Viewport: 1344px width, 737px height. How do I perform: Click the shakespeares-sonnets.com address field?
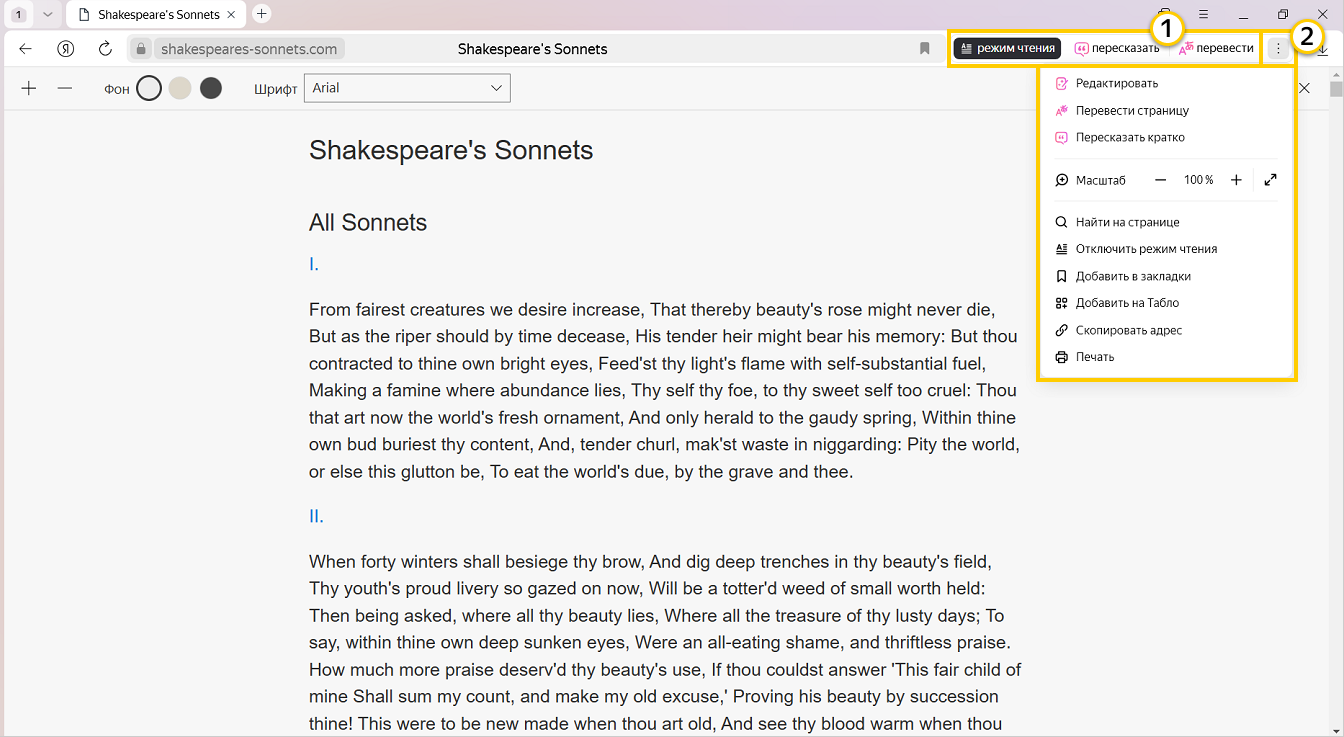tap(249, 49)
